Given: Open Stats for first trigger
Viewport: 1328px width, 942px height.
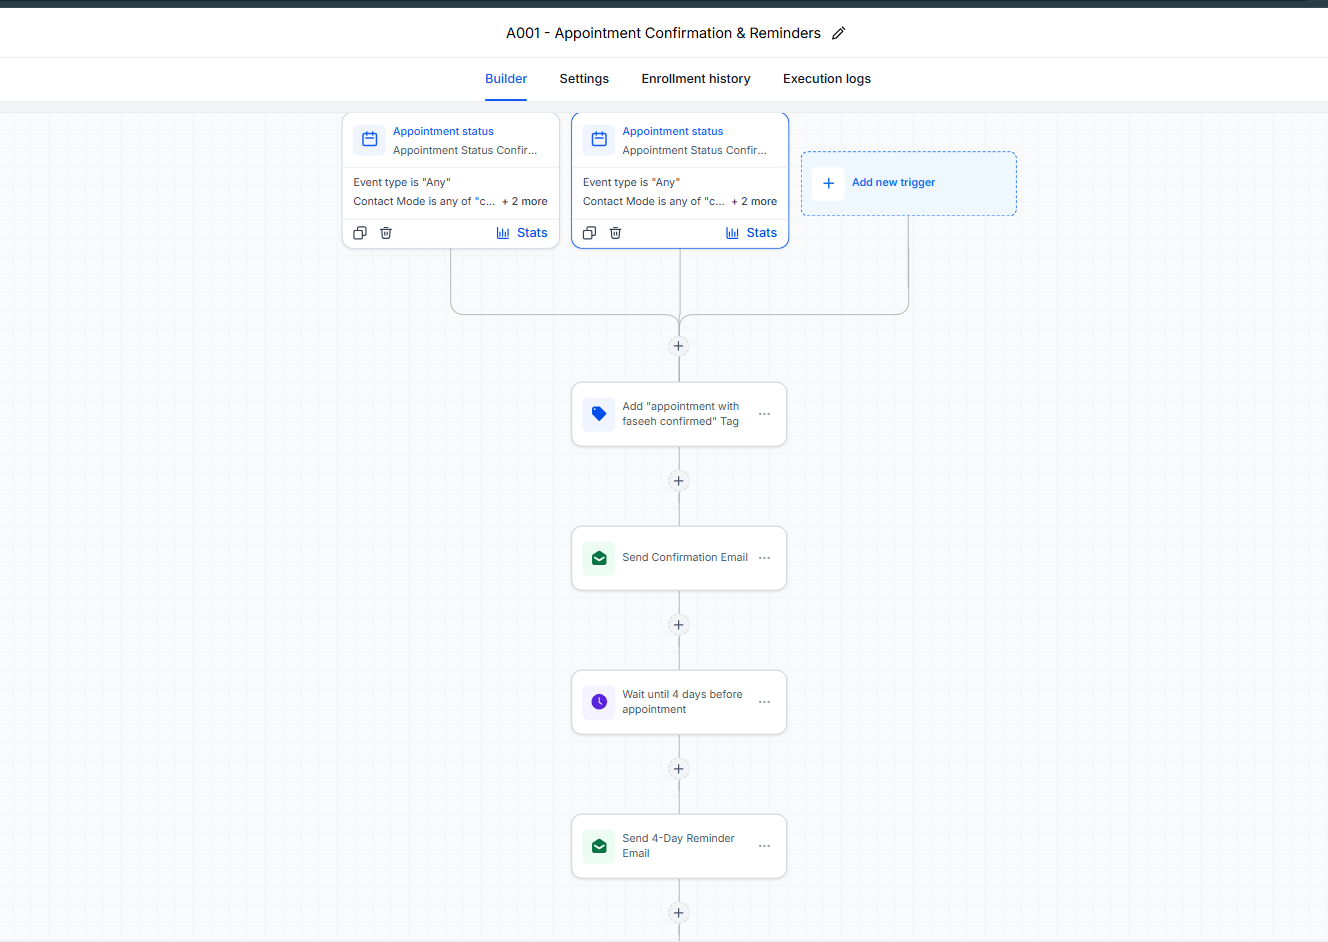Looking at the screenshot, I should pyautogui.click(x=522, y=233).
